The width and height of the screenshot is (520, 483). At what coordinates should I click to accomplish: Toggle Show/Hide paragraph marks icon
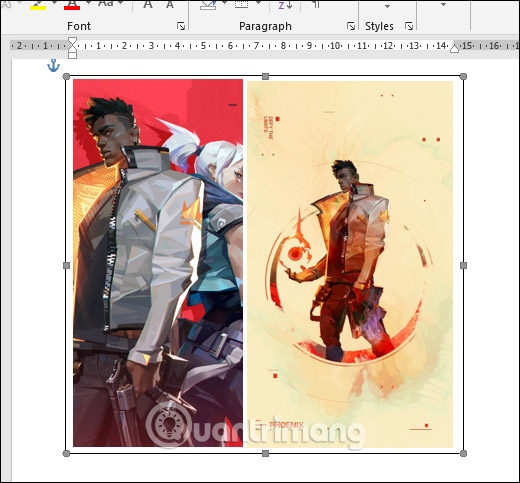click(x=316, y=4)
